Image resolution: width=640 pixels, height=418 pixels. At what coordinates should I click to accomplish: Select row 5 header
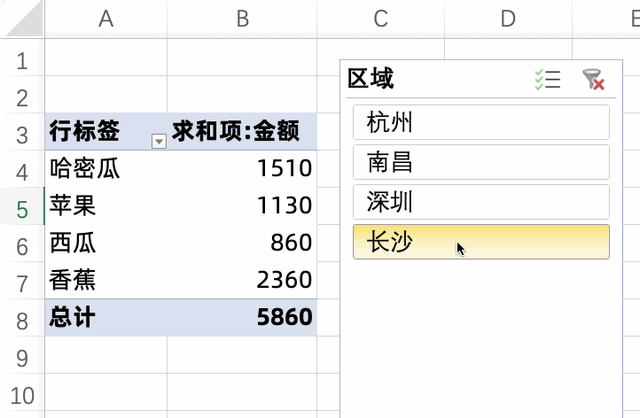[x=22, y=208]
